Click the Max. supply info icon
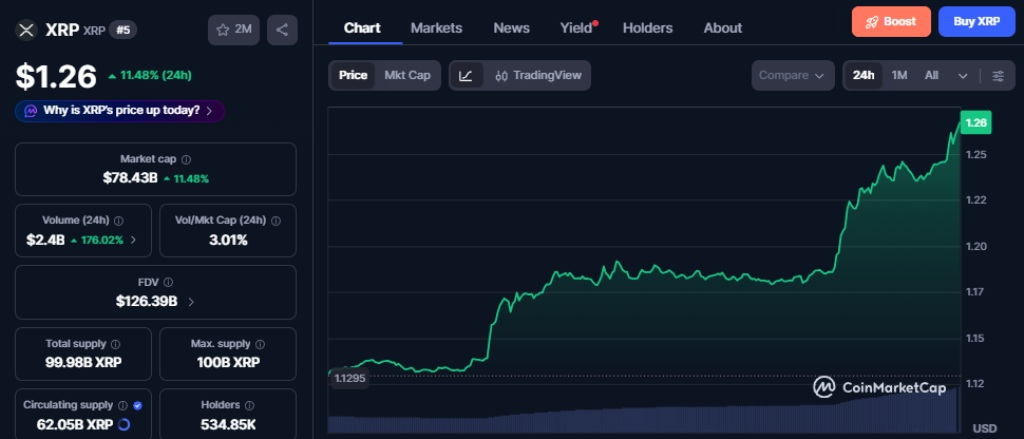The image size is (1024, 439). pyautogui.click(x=260, y=344)
